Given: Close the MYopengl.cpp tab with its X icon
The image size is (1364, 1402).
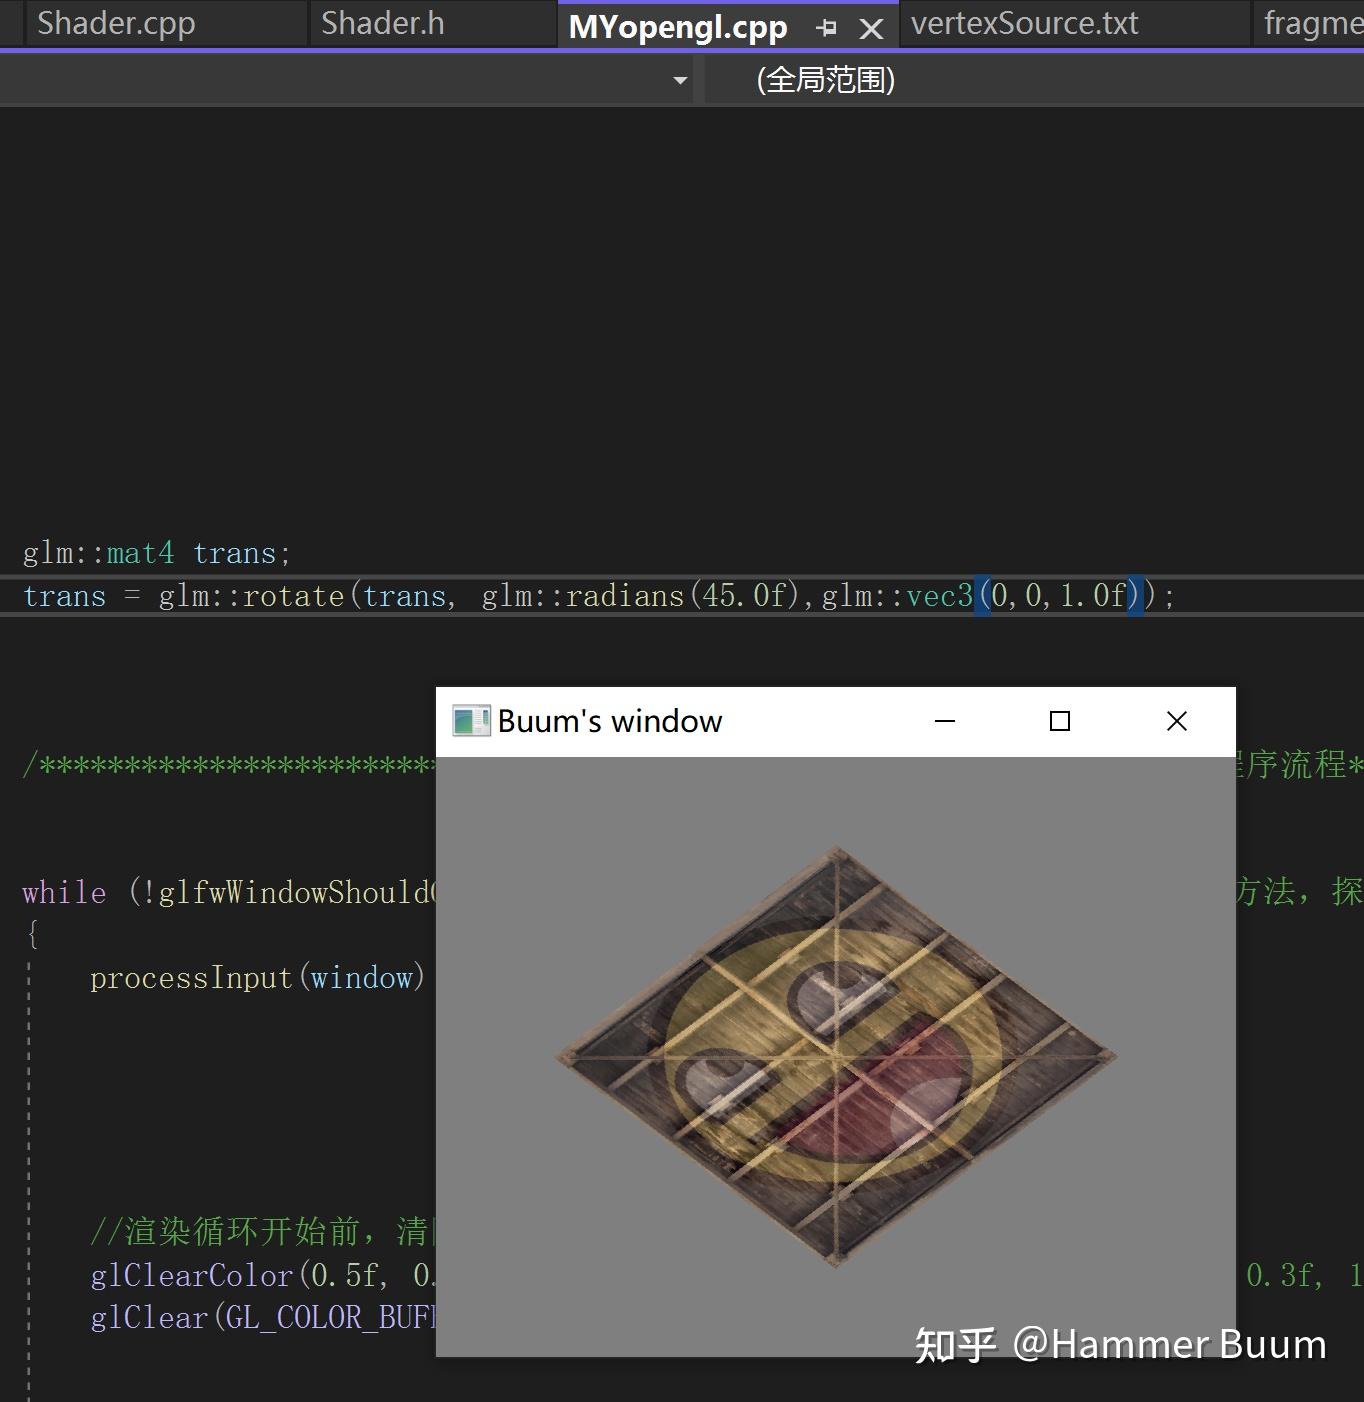Looking at the screenshot, I should click(870, 27).
